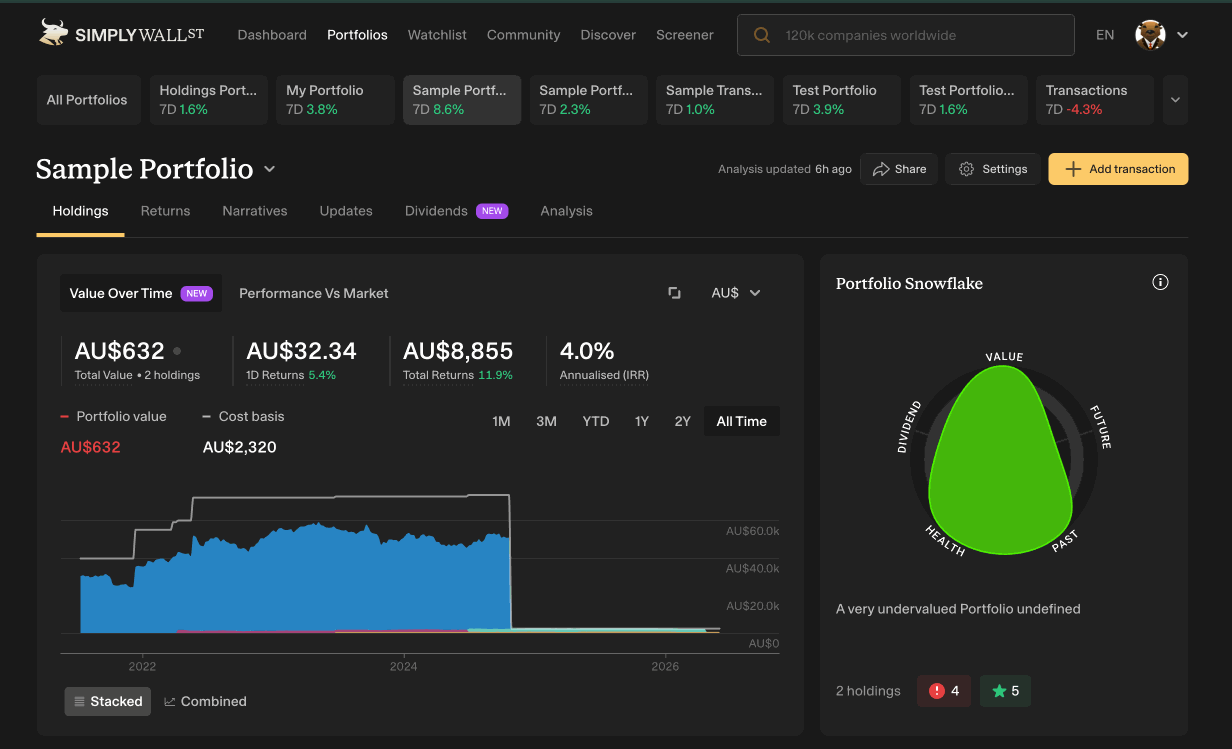Switch to the Updates tab
The height and width of the screenshot is (749, 1232).
tap(346, 211)
